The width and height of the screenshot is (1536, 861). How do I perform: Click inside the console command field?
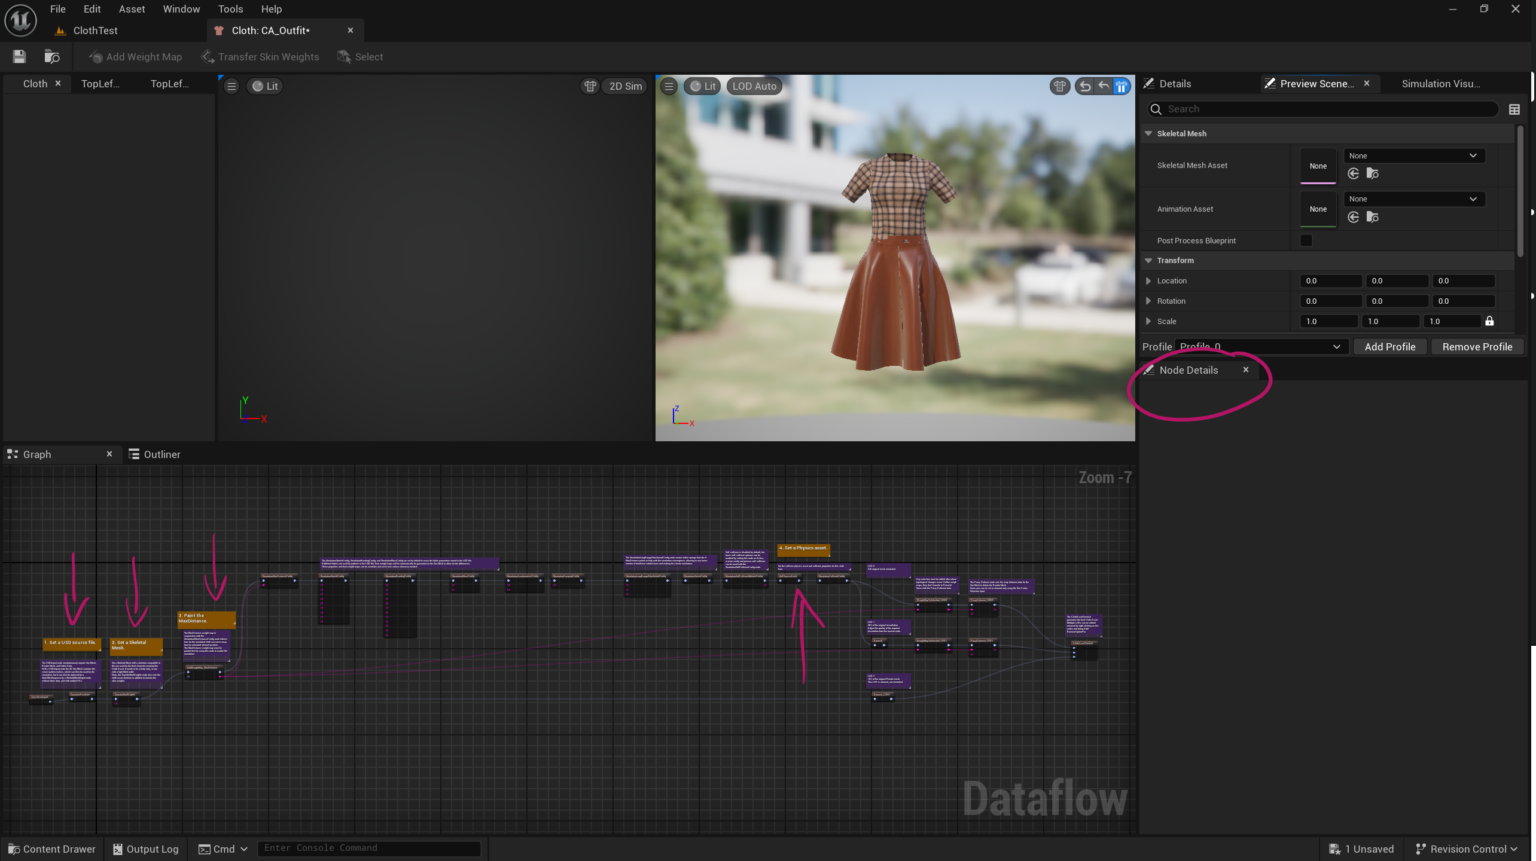(368, 848)
